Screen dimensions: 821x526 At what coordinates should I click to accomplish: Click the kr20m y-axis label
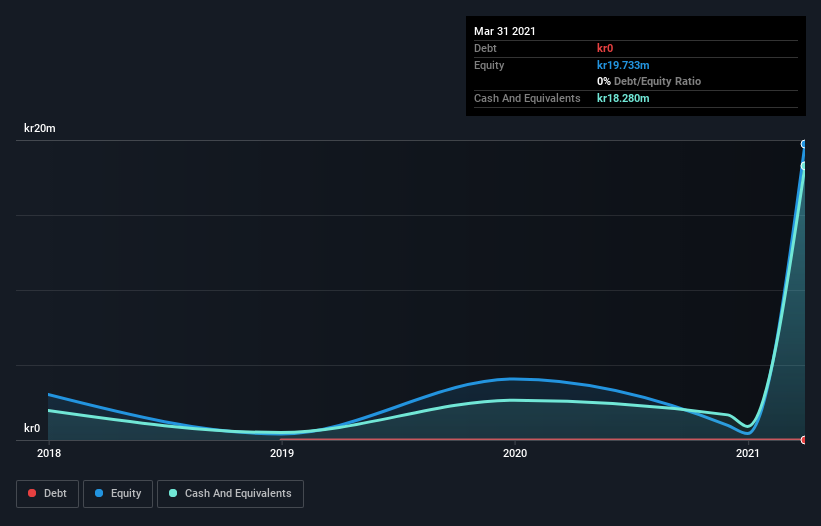click(x=40, y=128)
